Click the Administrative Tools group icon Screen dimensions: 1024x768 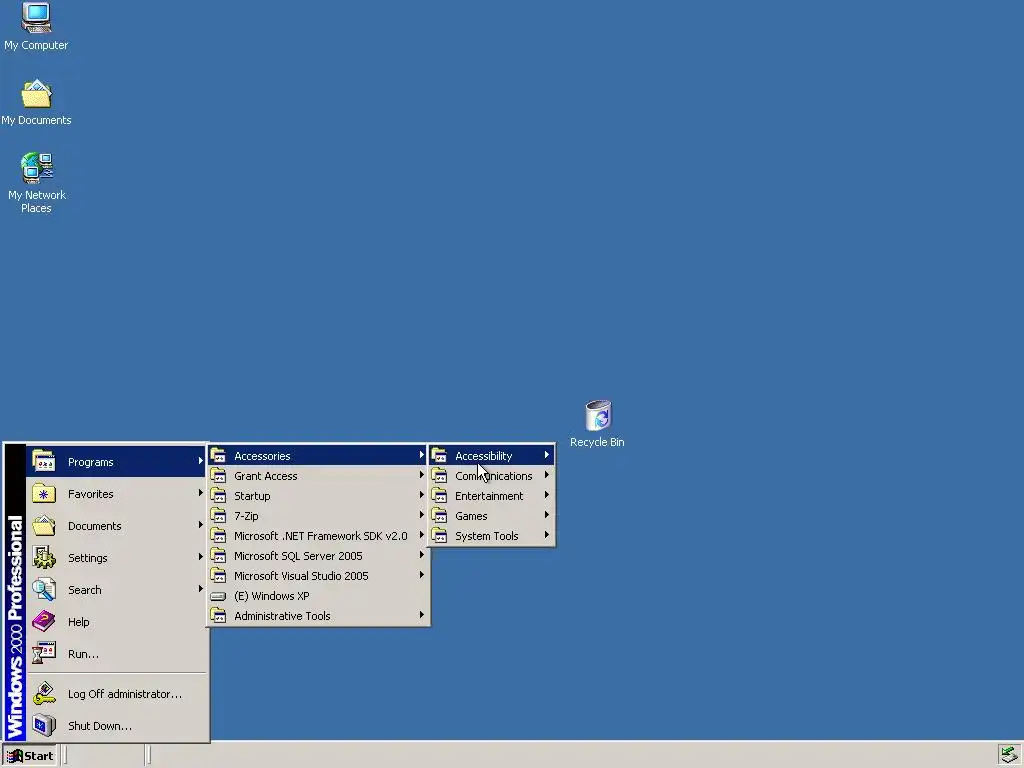tap(218, 616)
